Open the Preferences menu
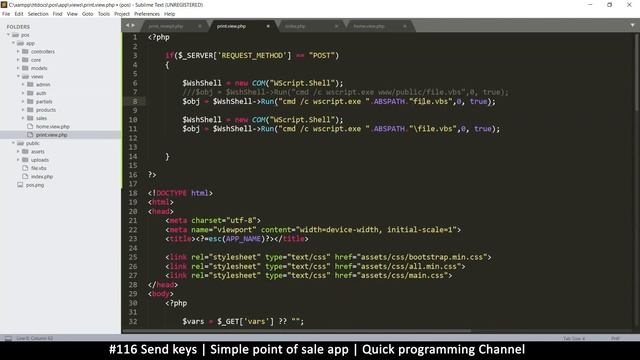The width and height of the screenshot is (640, 360). point(147,14)
